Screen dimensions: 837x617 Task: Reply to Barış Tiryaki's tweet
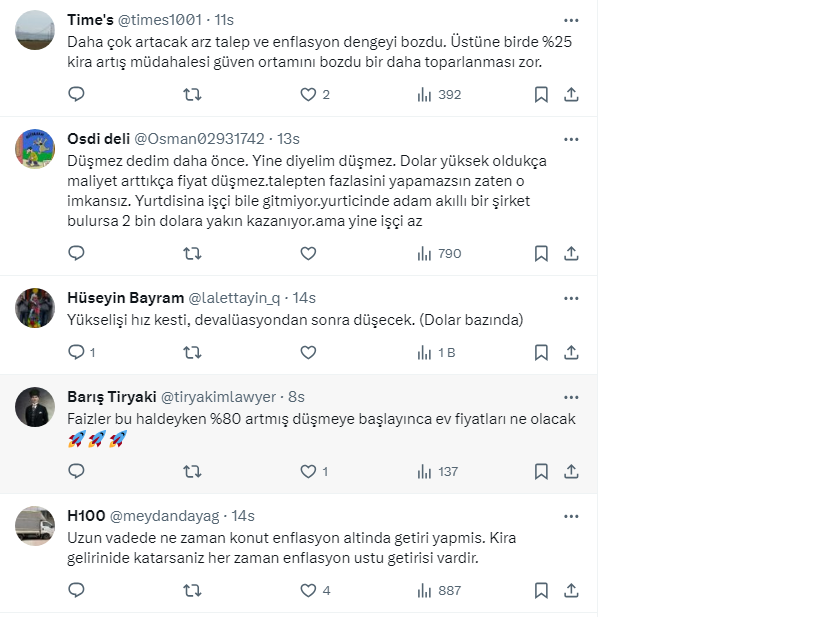77,471
